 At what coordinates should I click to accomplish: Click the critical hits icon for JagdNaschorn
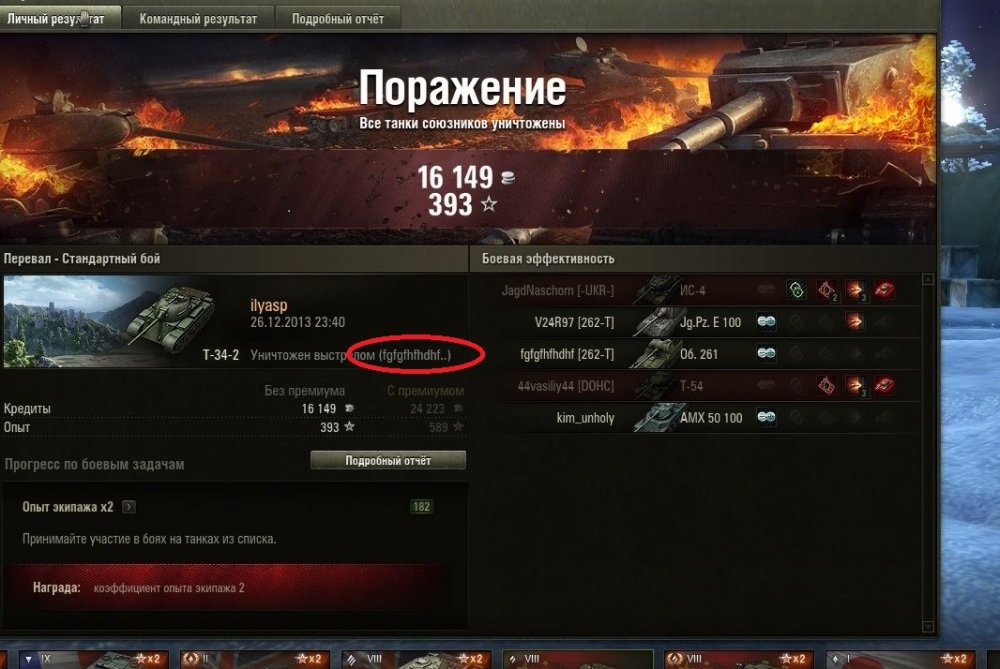click(827, 290)
